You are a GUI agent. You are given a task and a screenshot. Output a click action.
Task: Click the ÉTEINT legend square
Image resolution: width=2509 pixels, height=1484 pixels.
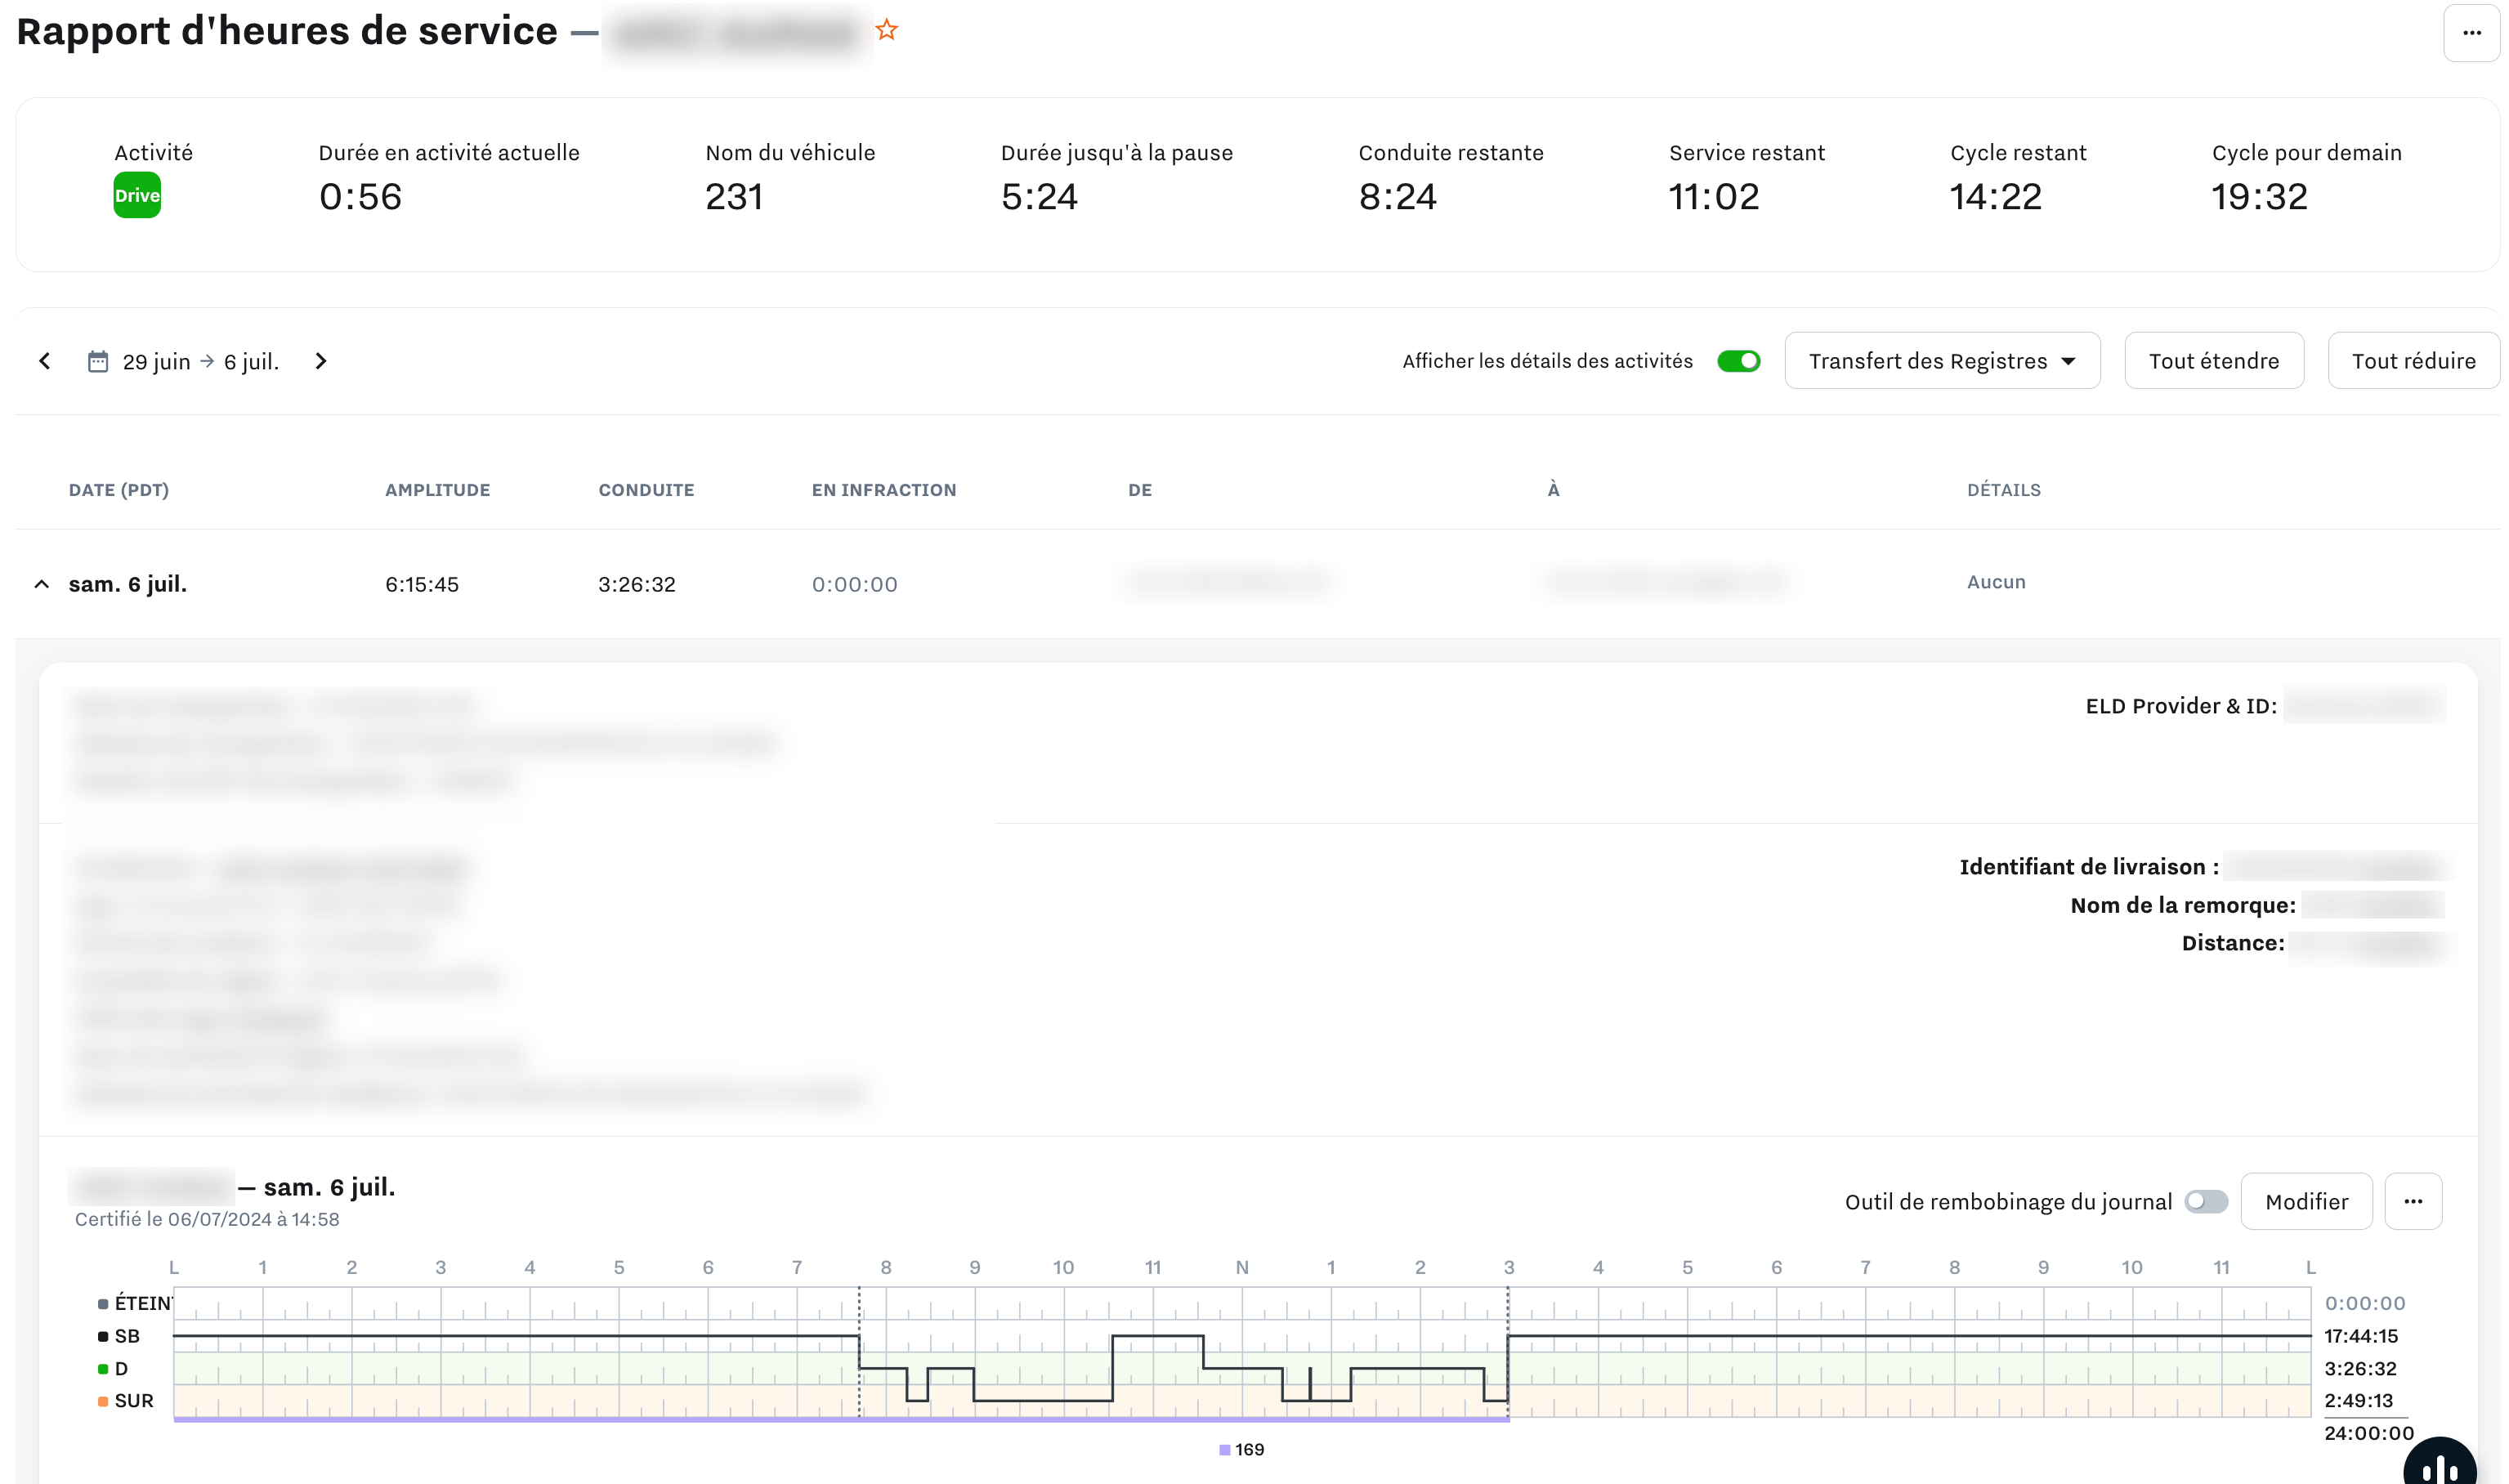(103, 1304)
